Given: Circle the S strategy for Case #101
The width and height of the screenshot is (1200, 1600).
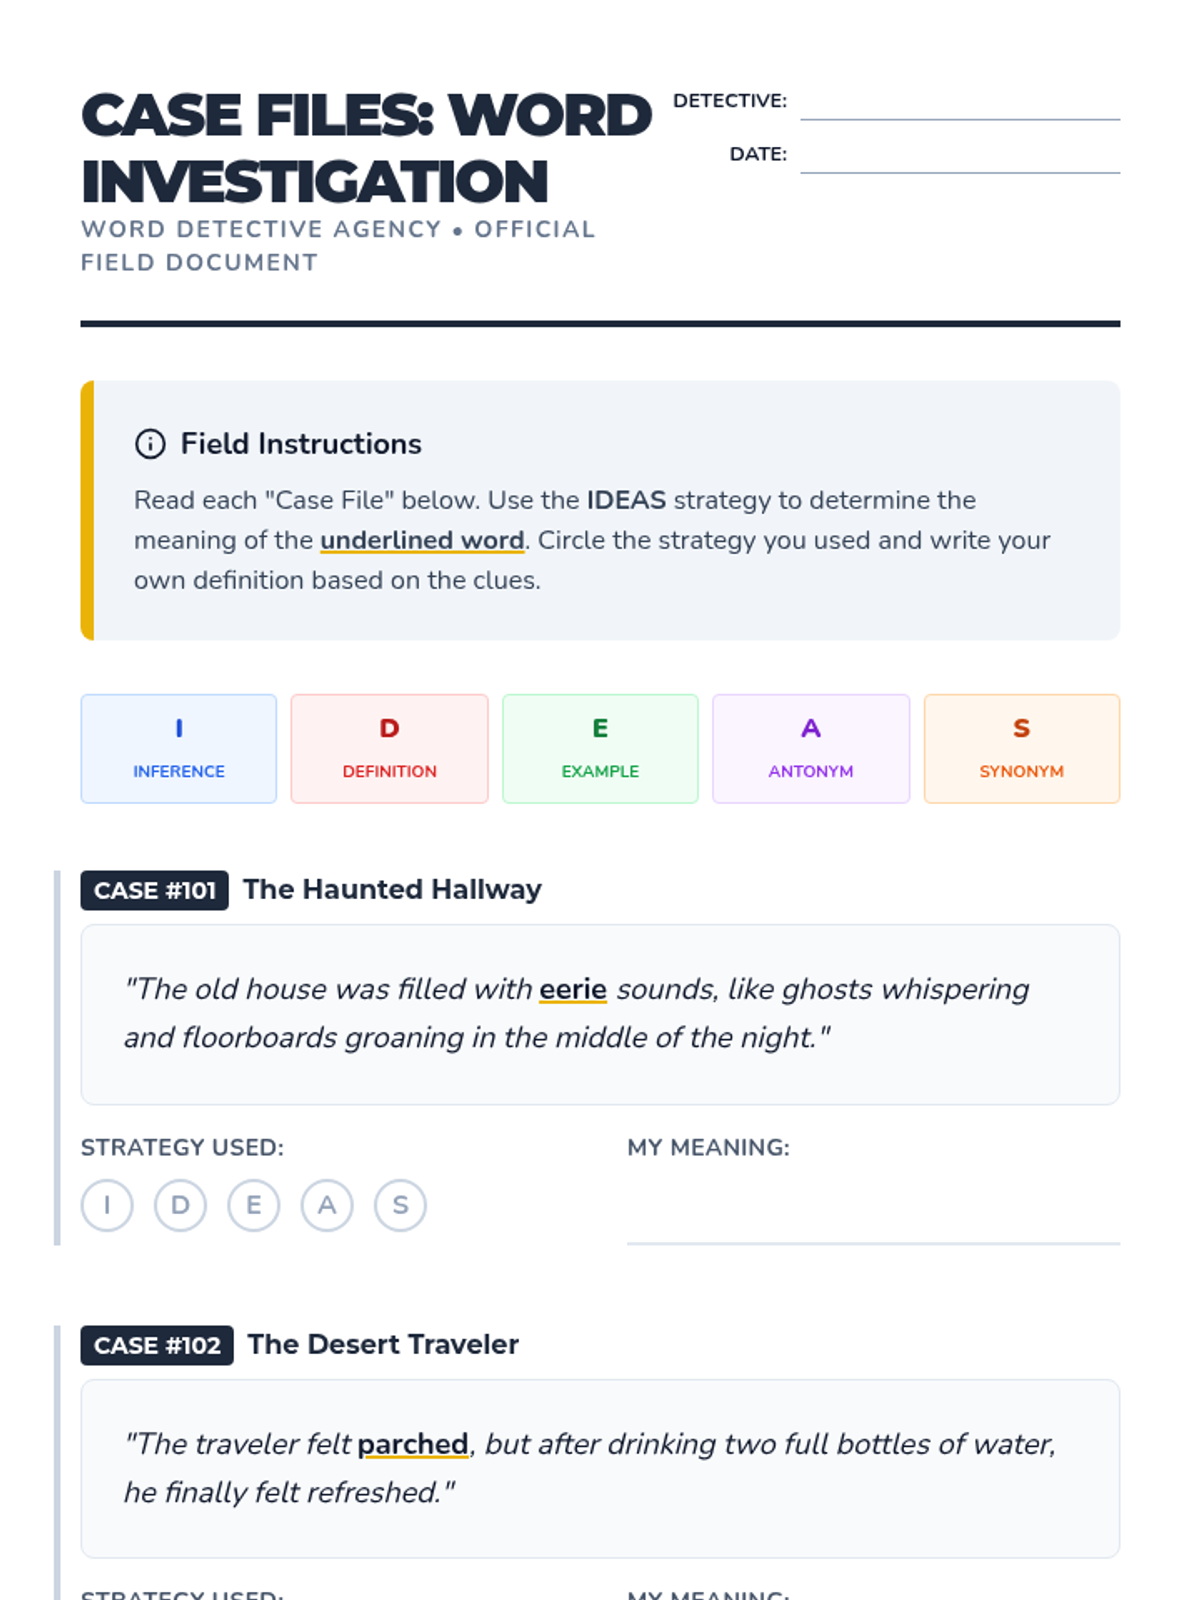Looking at the screenshot, I should 400,1205.
